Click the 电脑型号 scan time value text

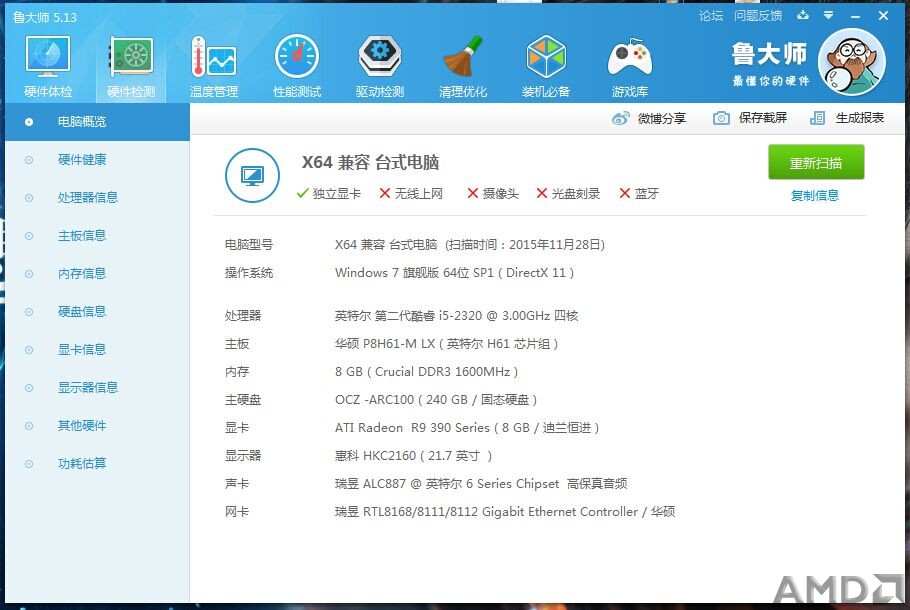470,244
